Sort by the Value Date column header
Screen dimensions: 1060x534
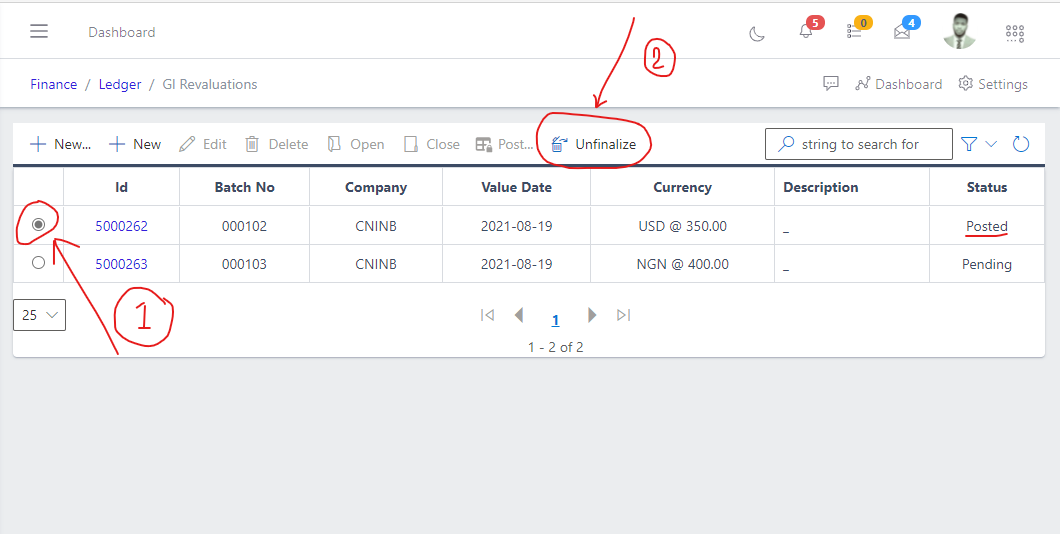click(x=516, y=187)
